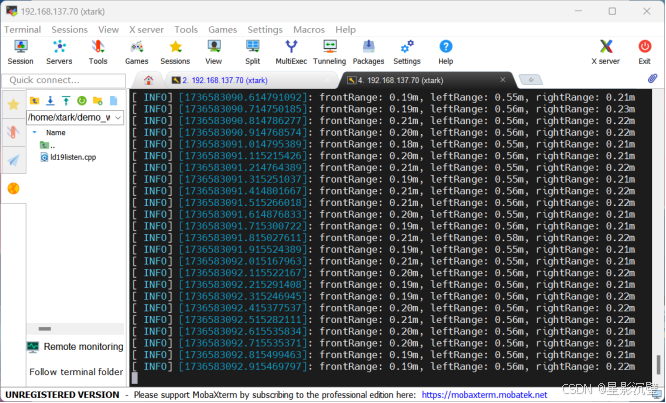Viewport: 666px width, 403px height.
Task: Download selected files in SFTP toolbar
Action: click(50, 101)
